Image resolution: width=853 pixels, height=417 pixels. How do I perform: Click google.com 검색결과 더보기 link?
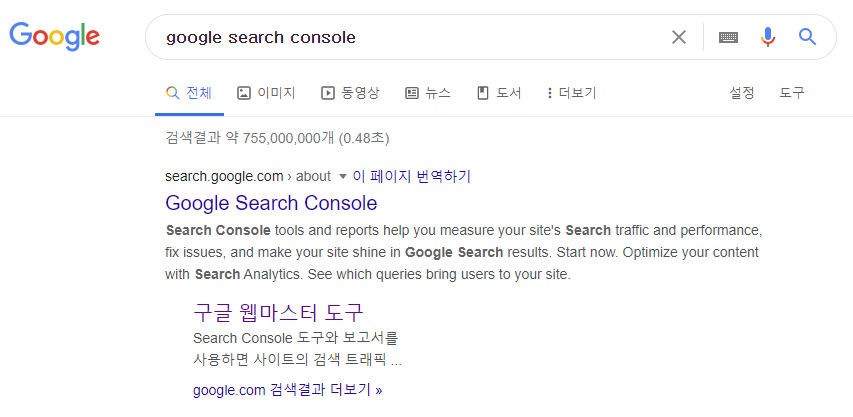(x=287, y=390)
